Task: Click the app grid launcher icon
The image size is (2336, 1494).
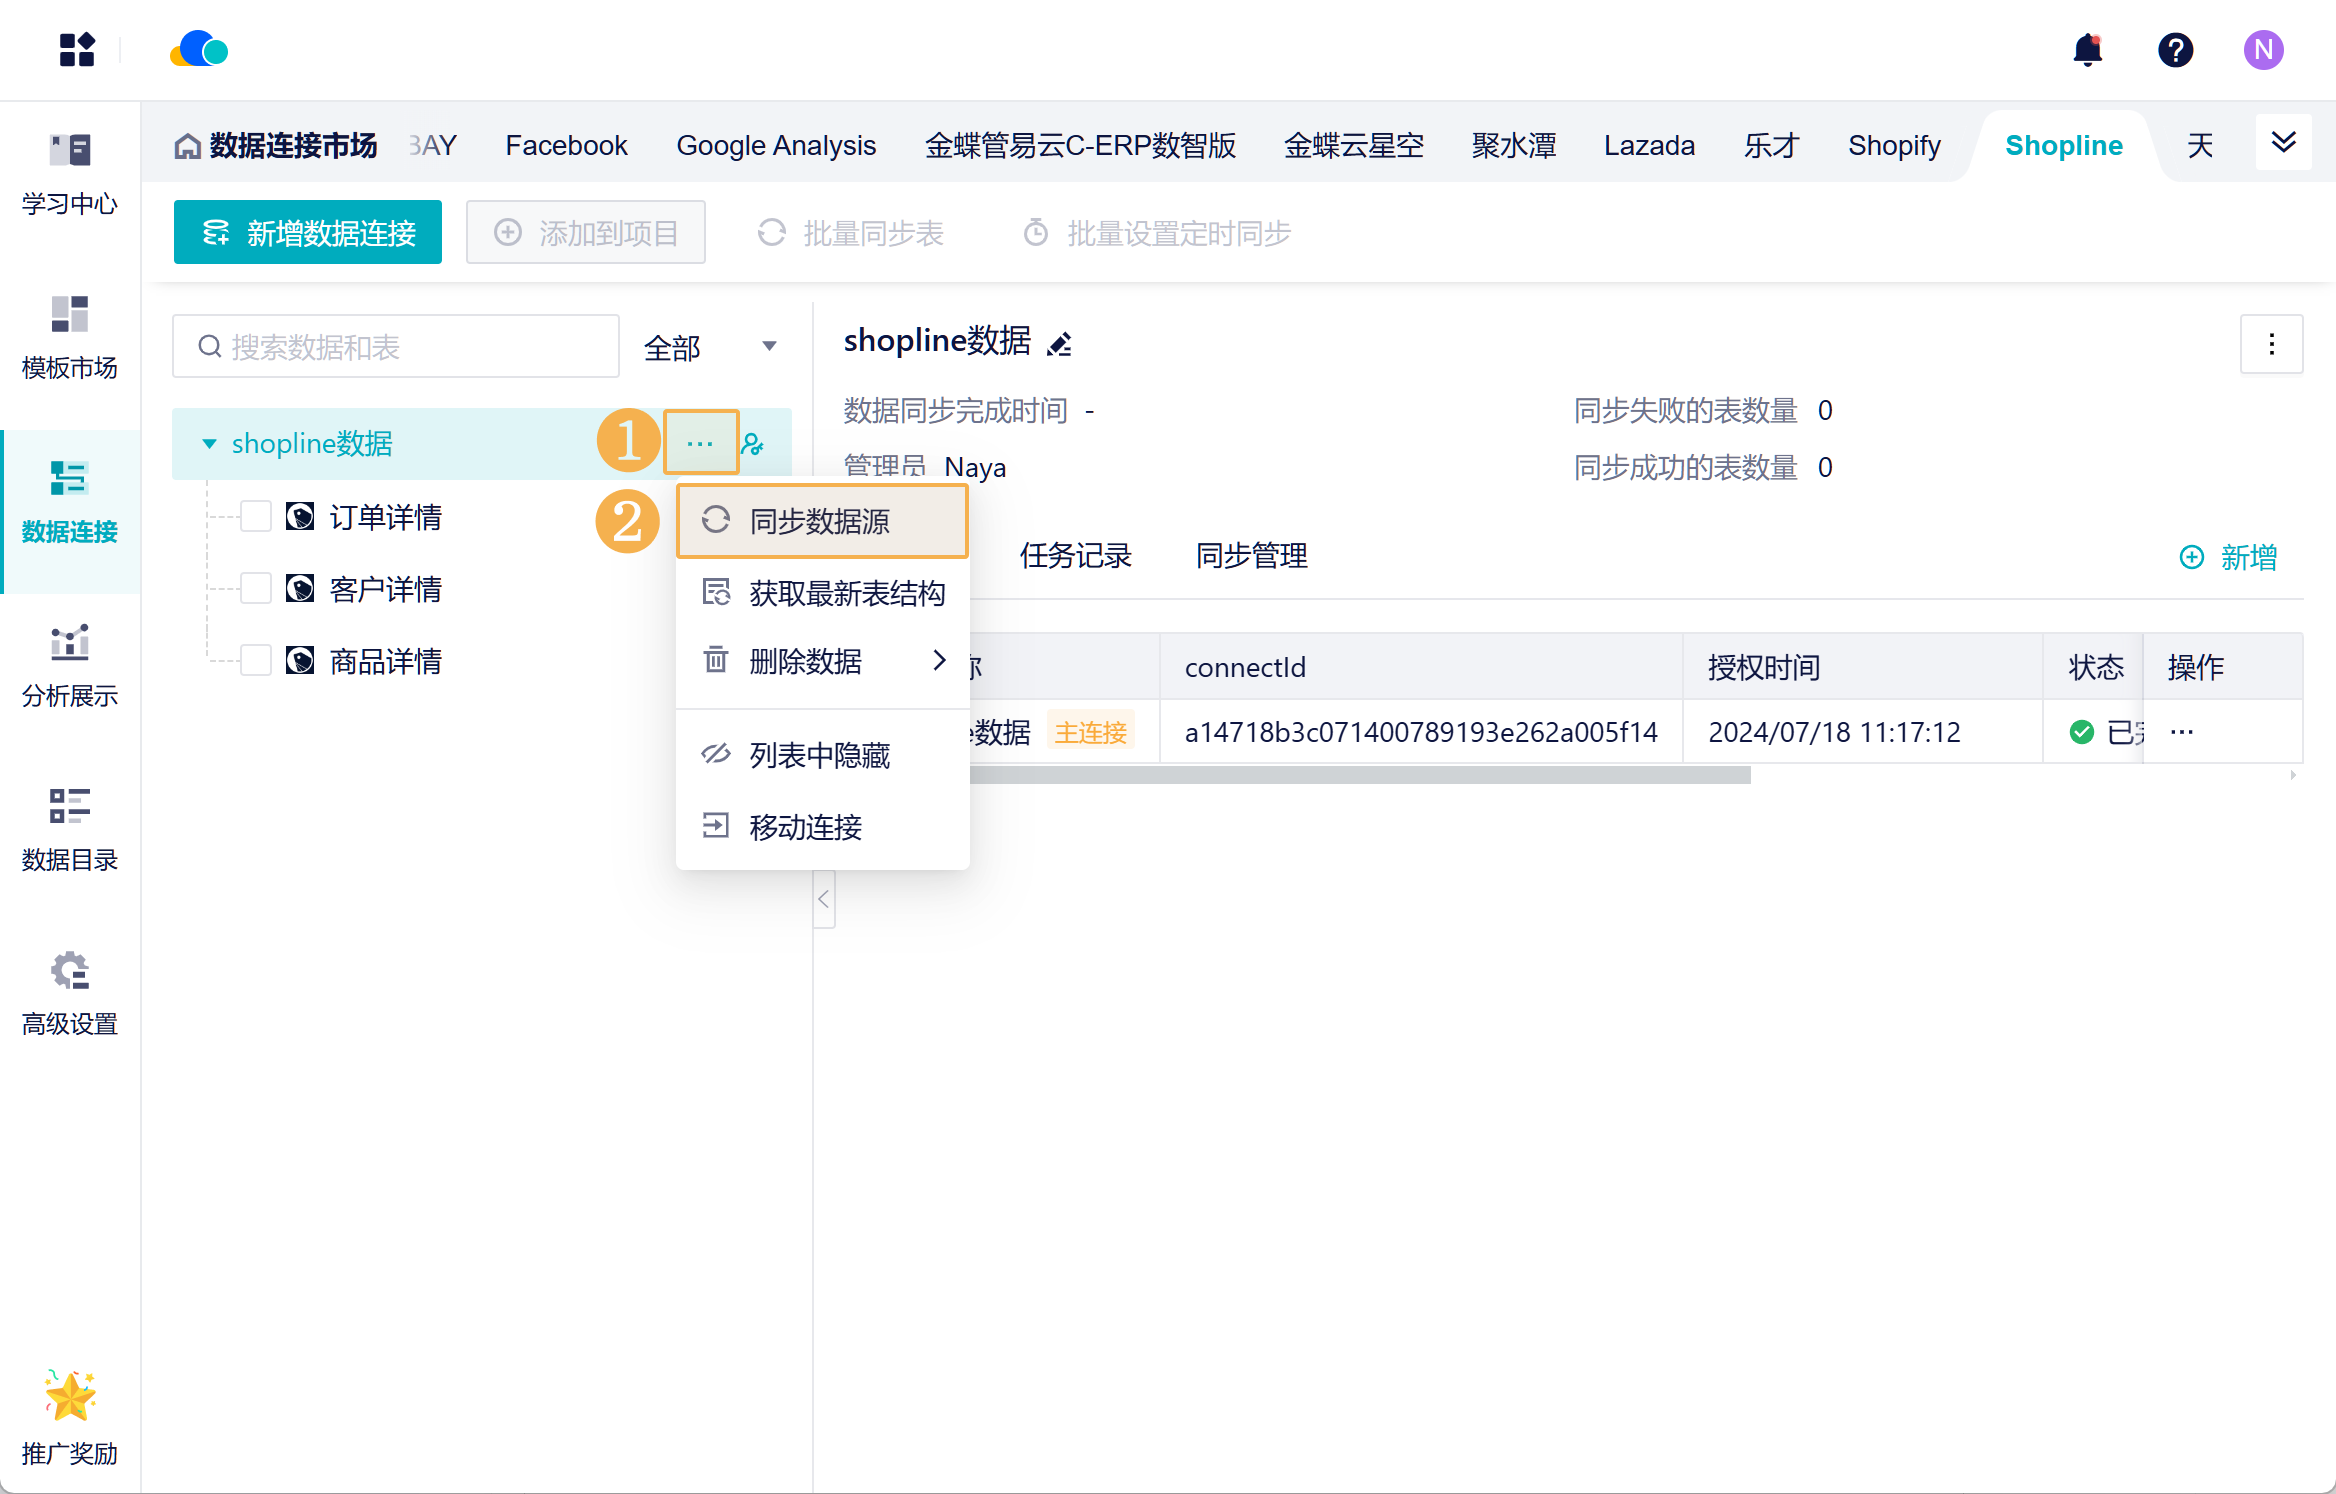Action: pos(76,50)
